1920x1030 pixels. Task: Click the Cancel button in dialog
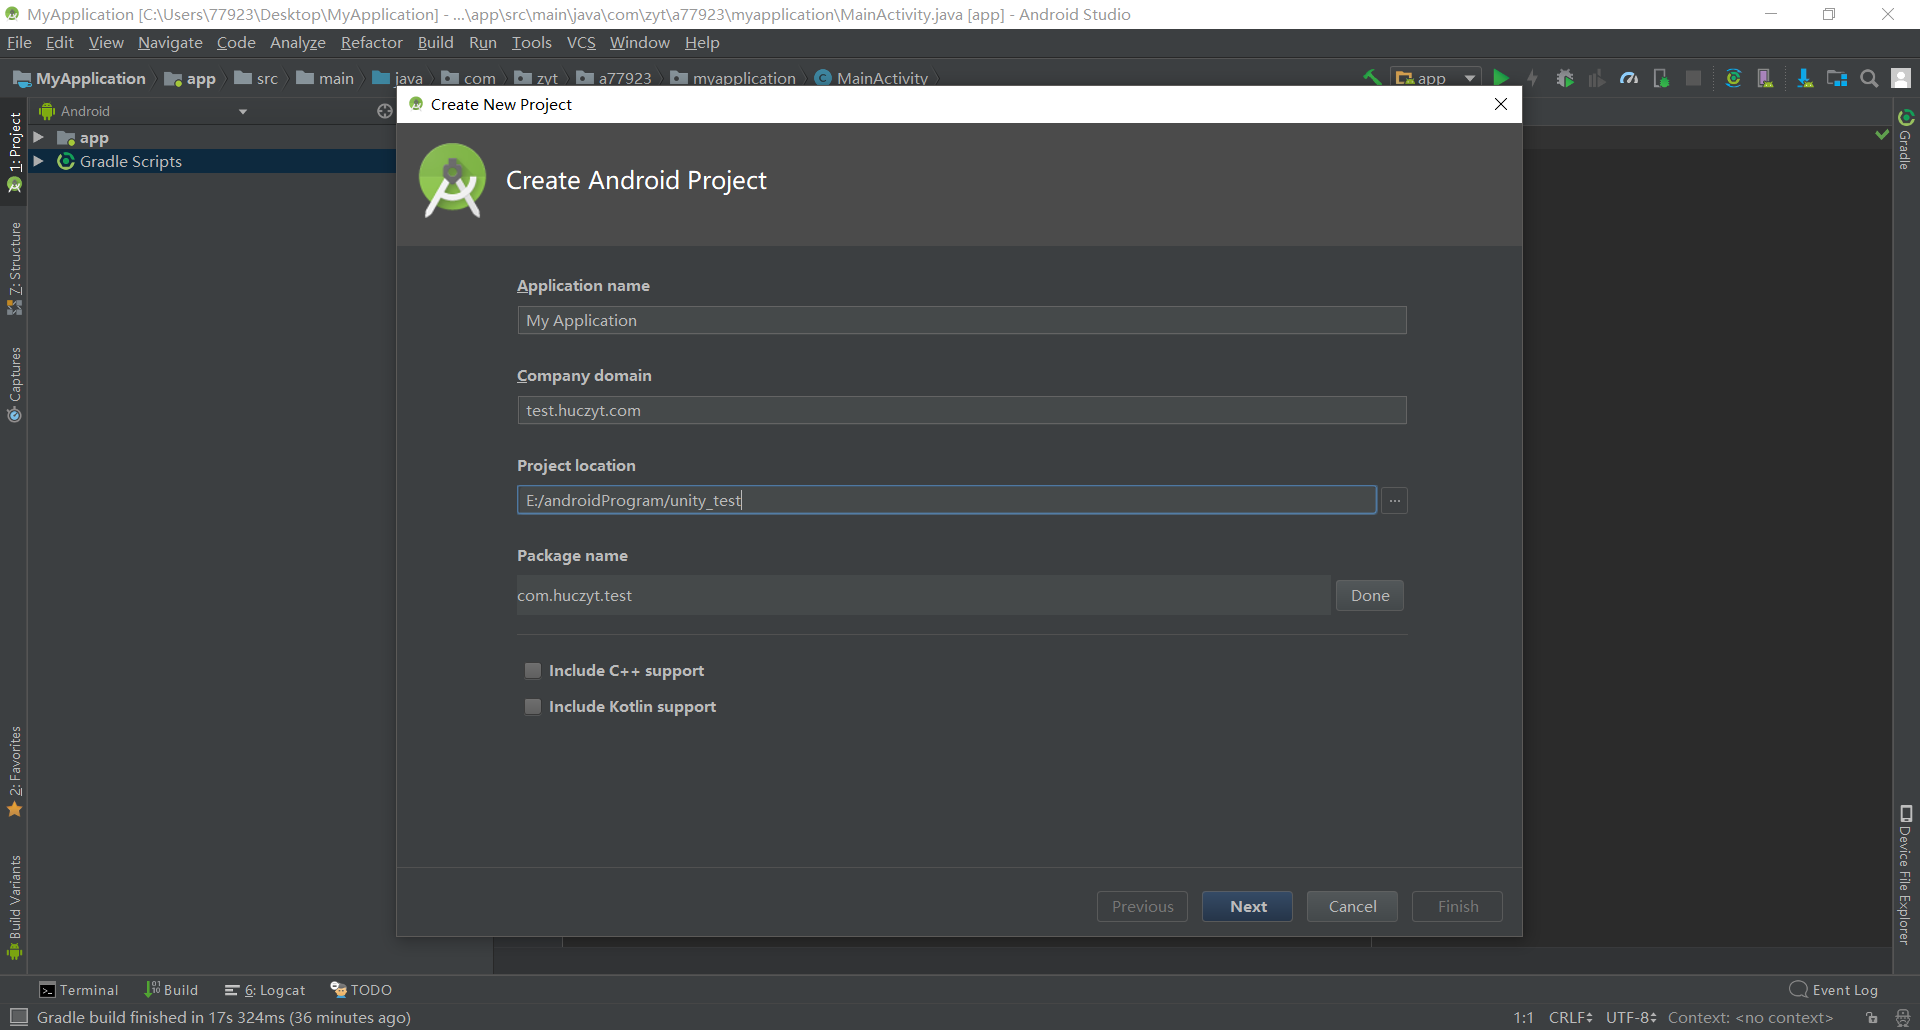[x=1352, y=906]
